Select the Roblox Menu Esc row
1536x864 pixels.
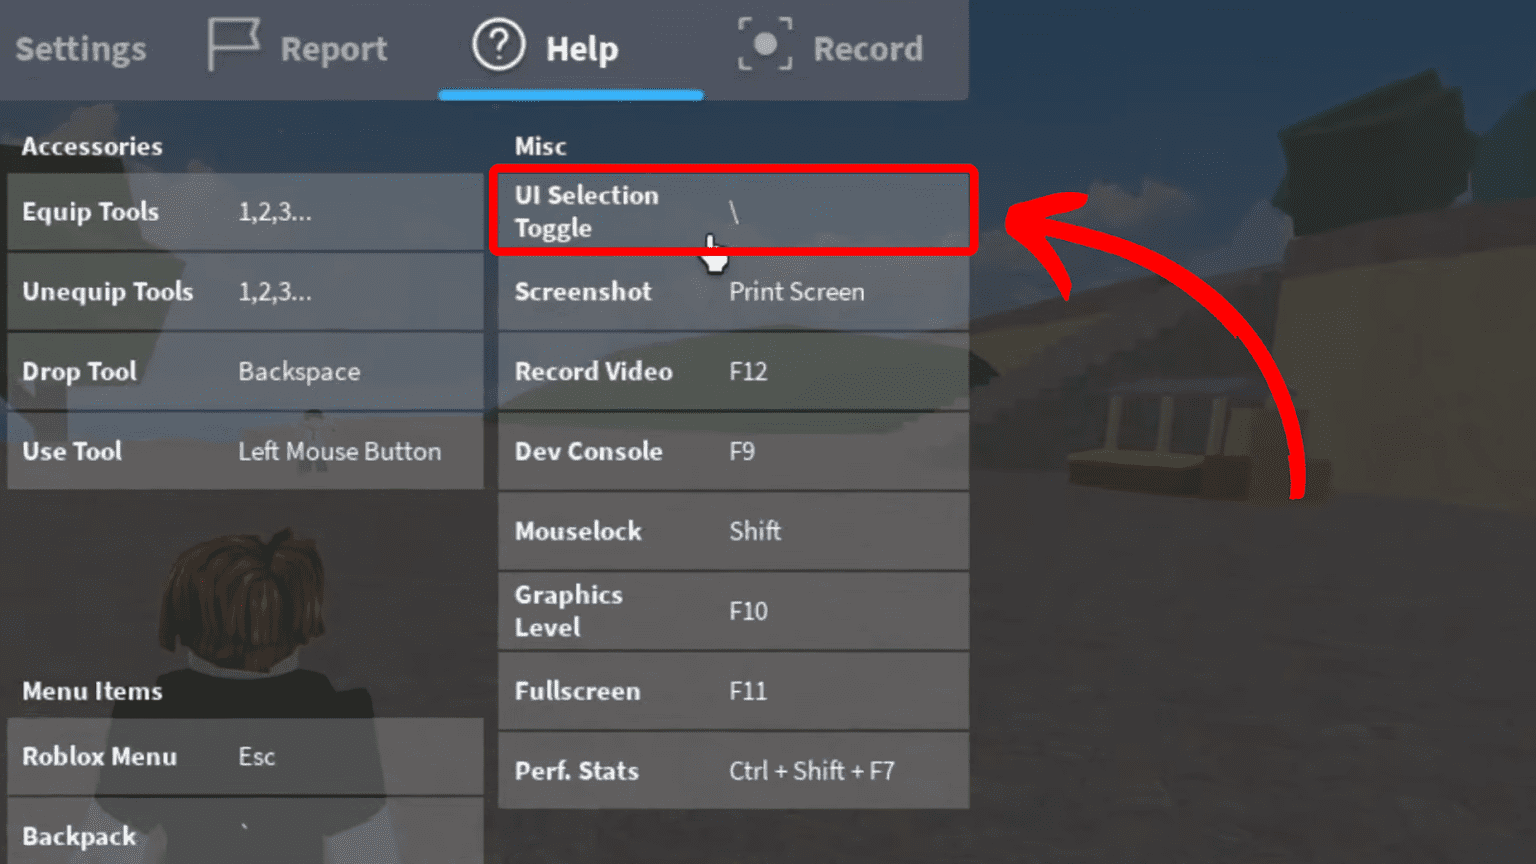click(x=245, y=756)
